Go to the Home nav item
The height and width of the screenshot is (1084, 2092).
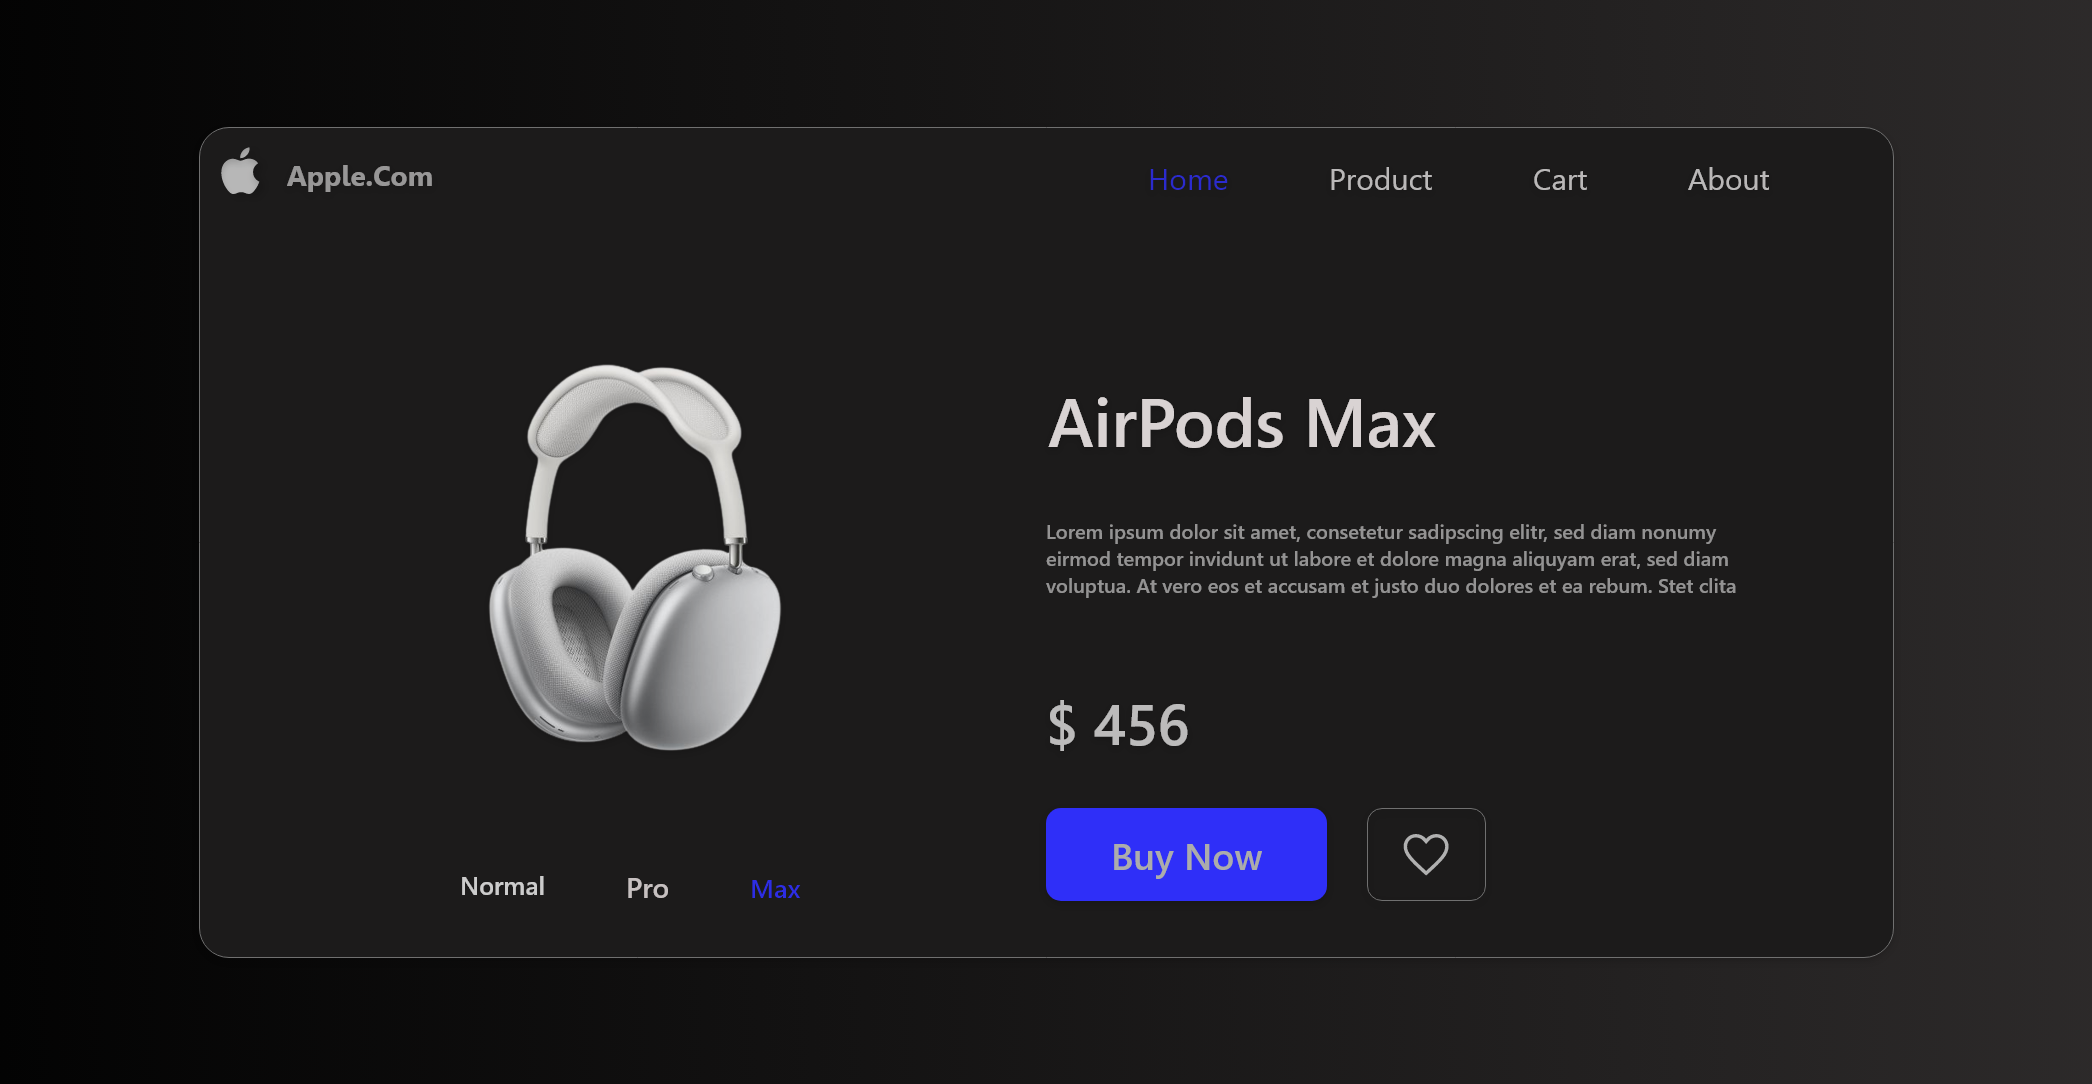[x=1188, y=180]
